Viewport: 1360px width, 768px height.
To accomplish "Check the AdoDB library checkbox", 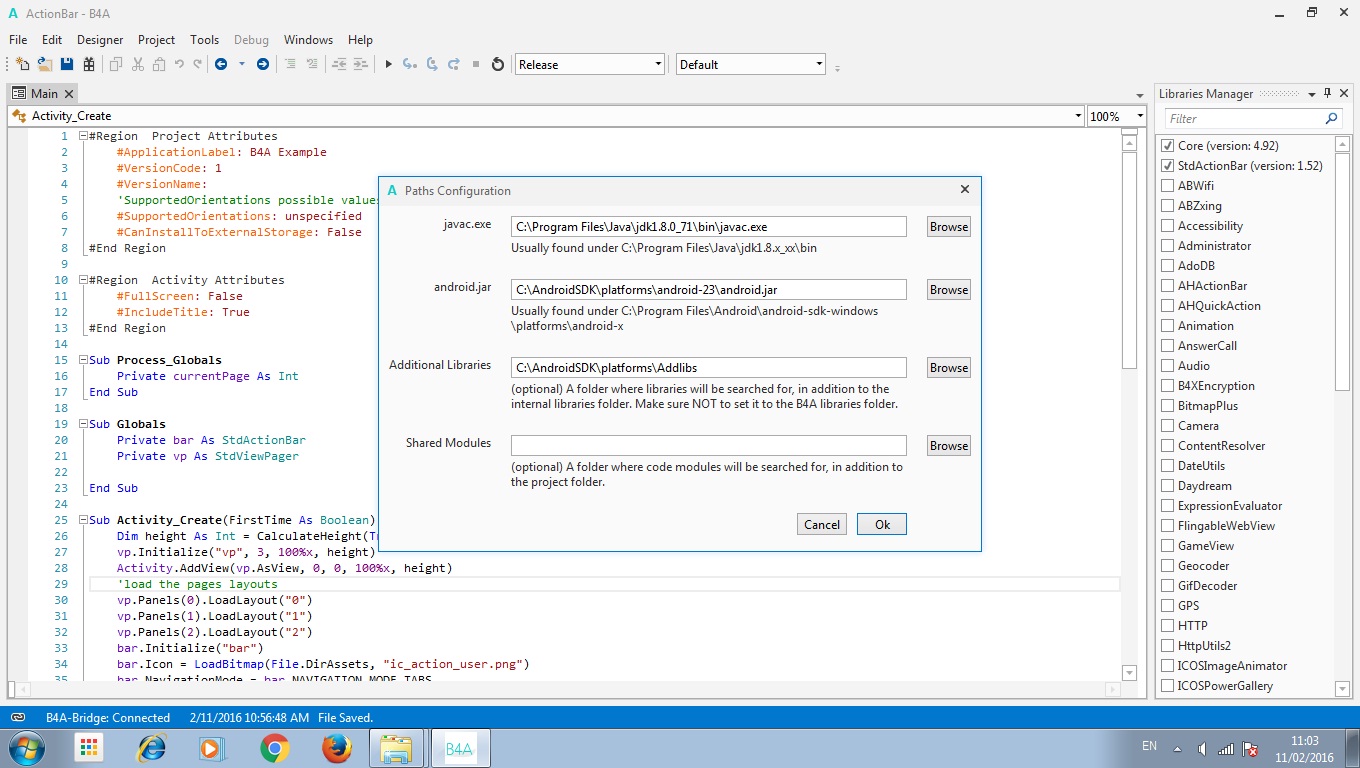I will (1168, 266).
